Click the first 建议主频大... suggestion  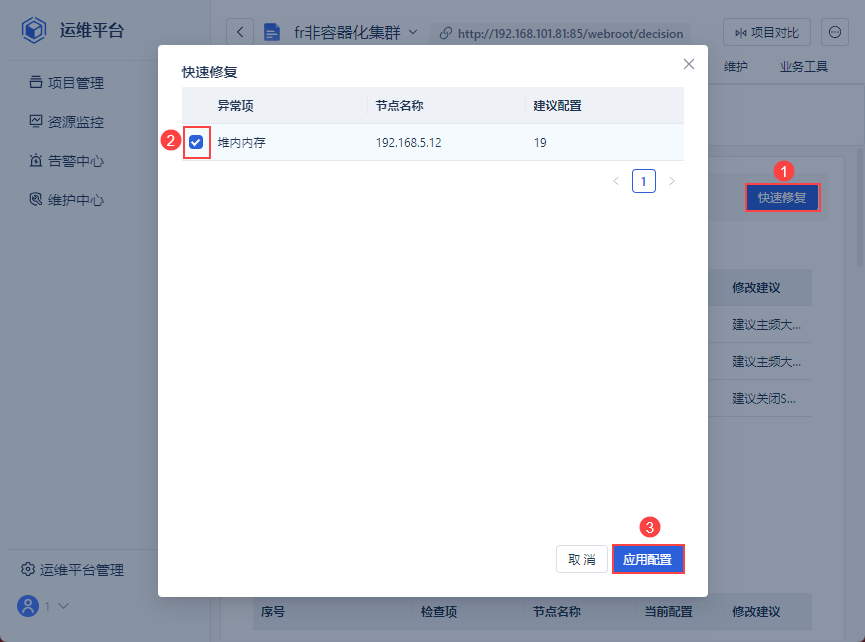click(766, 324)
